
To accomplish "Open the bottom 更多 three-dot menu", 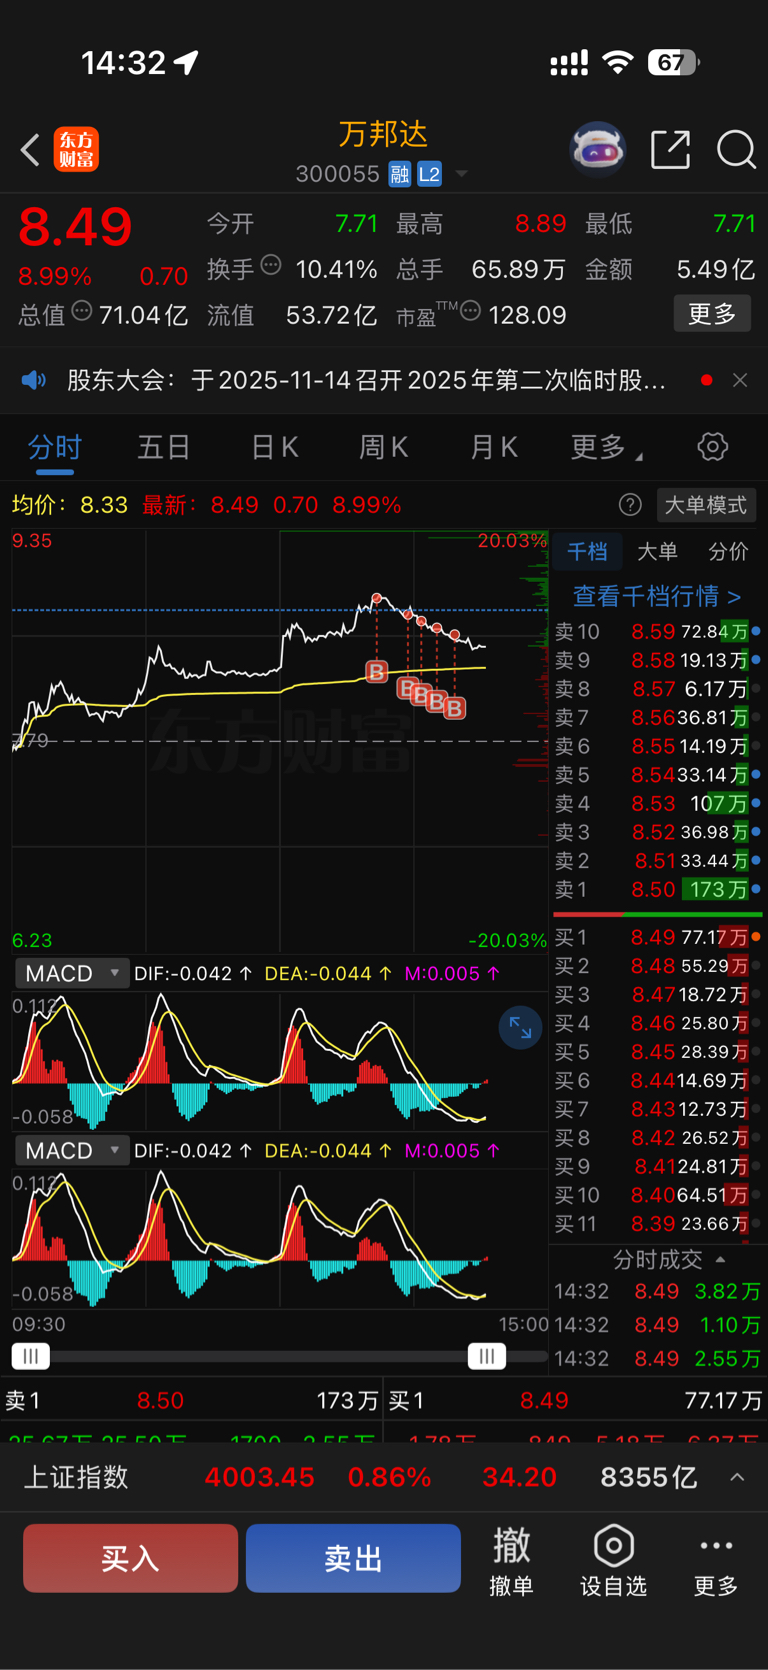I will coord(716,1561).
